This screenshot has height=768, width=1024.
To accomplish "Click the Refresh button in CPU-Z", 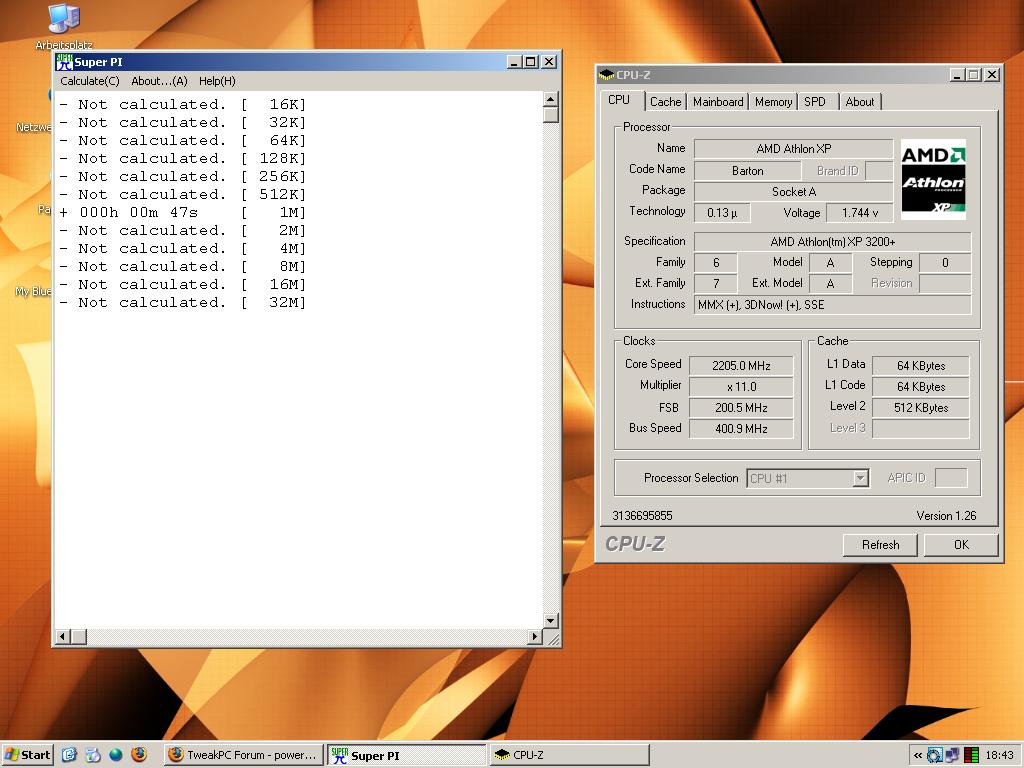I will click(880, 545).
